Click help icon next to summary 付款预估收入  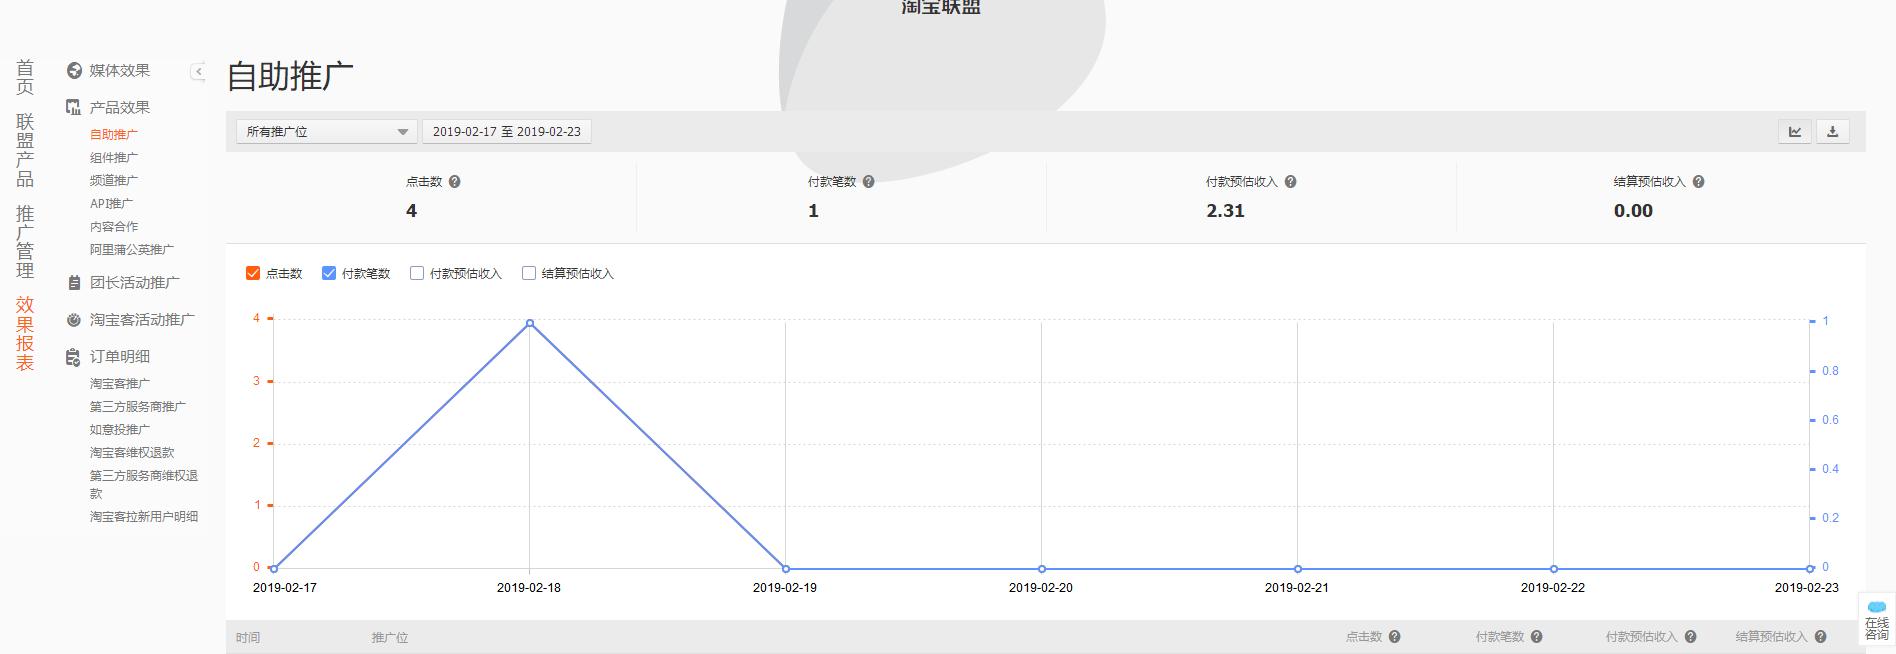1291,182
